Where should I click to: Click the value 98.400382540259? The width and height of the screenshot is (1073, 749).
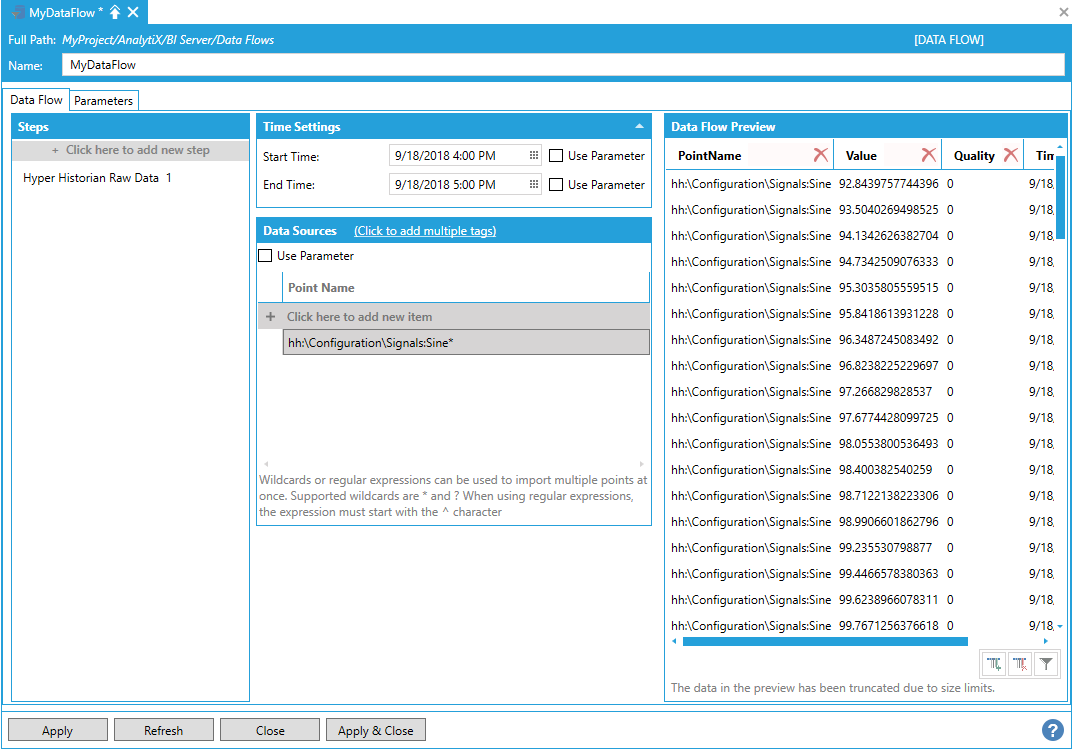tap(885, 469)
